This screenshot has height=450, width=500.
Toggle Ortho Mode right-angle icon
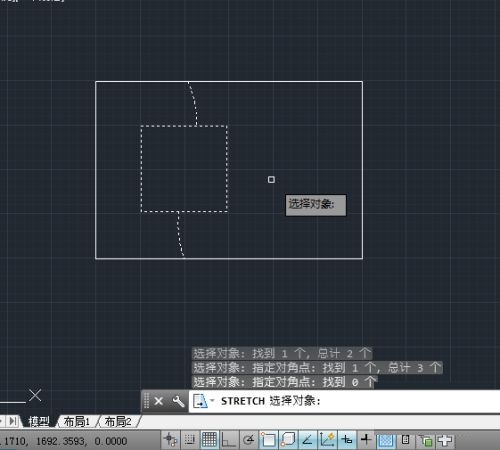229,440
